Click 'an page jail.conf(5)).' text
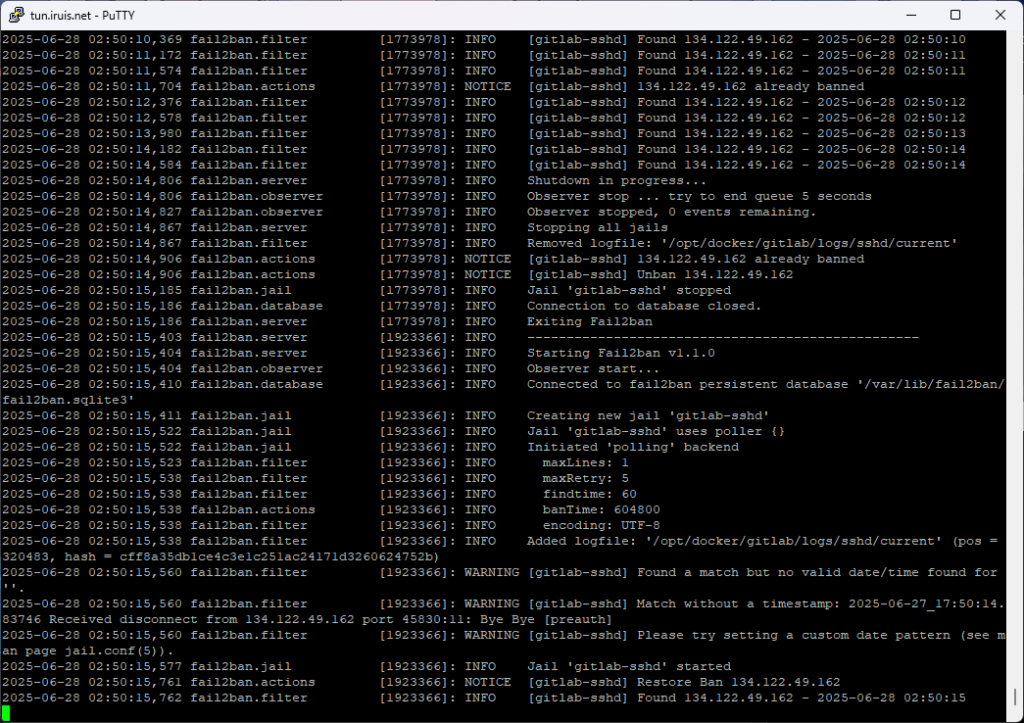The width and height of the screenshot is (1024, 723). [x=88, y=651]
